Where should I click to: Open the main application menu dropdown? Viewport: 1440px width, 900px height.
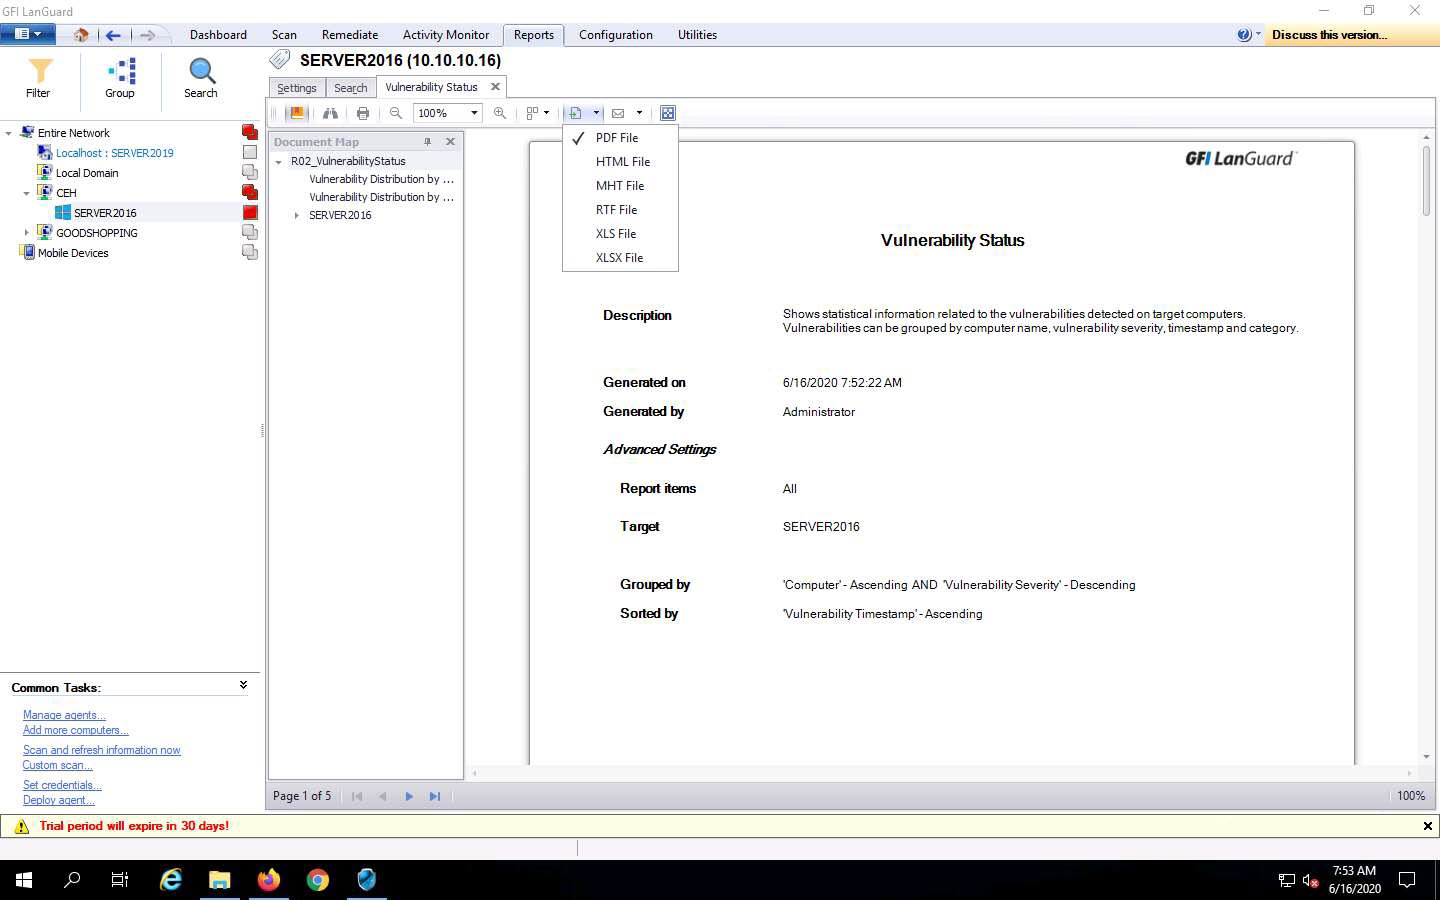click(x=28, y=34)
